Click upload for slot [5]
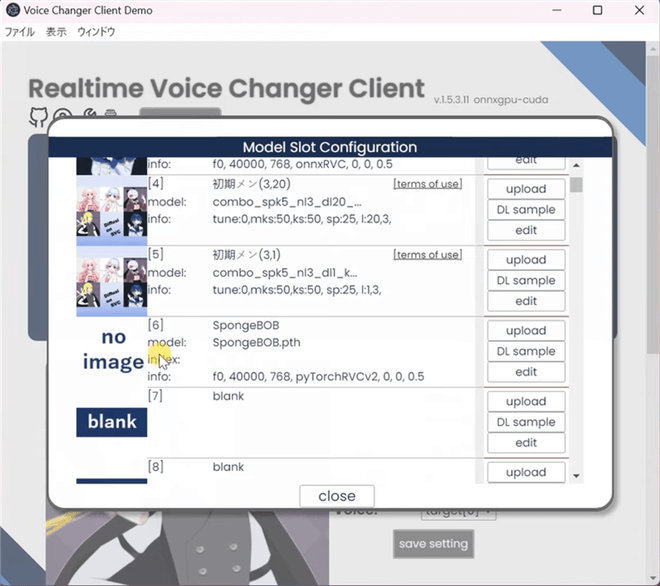 (x=526, y=260)
